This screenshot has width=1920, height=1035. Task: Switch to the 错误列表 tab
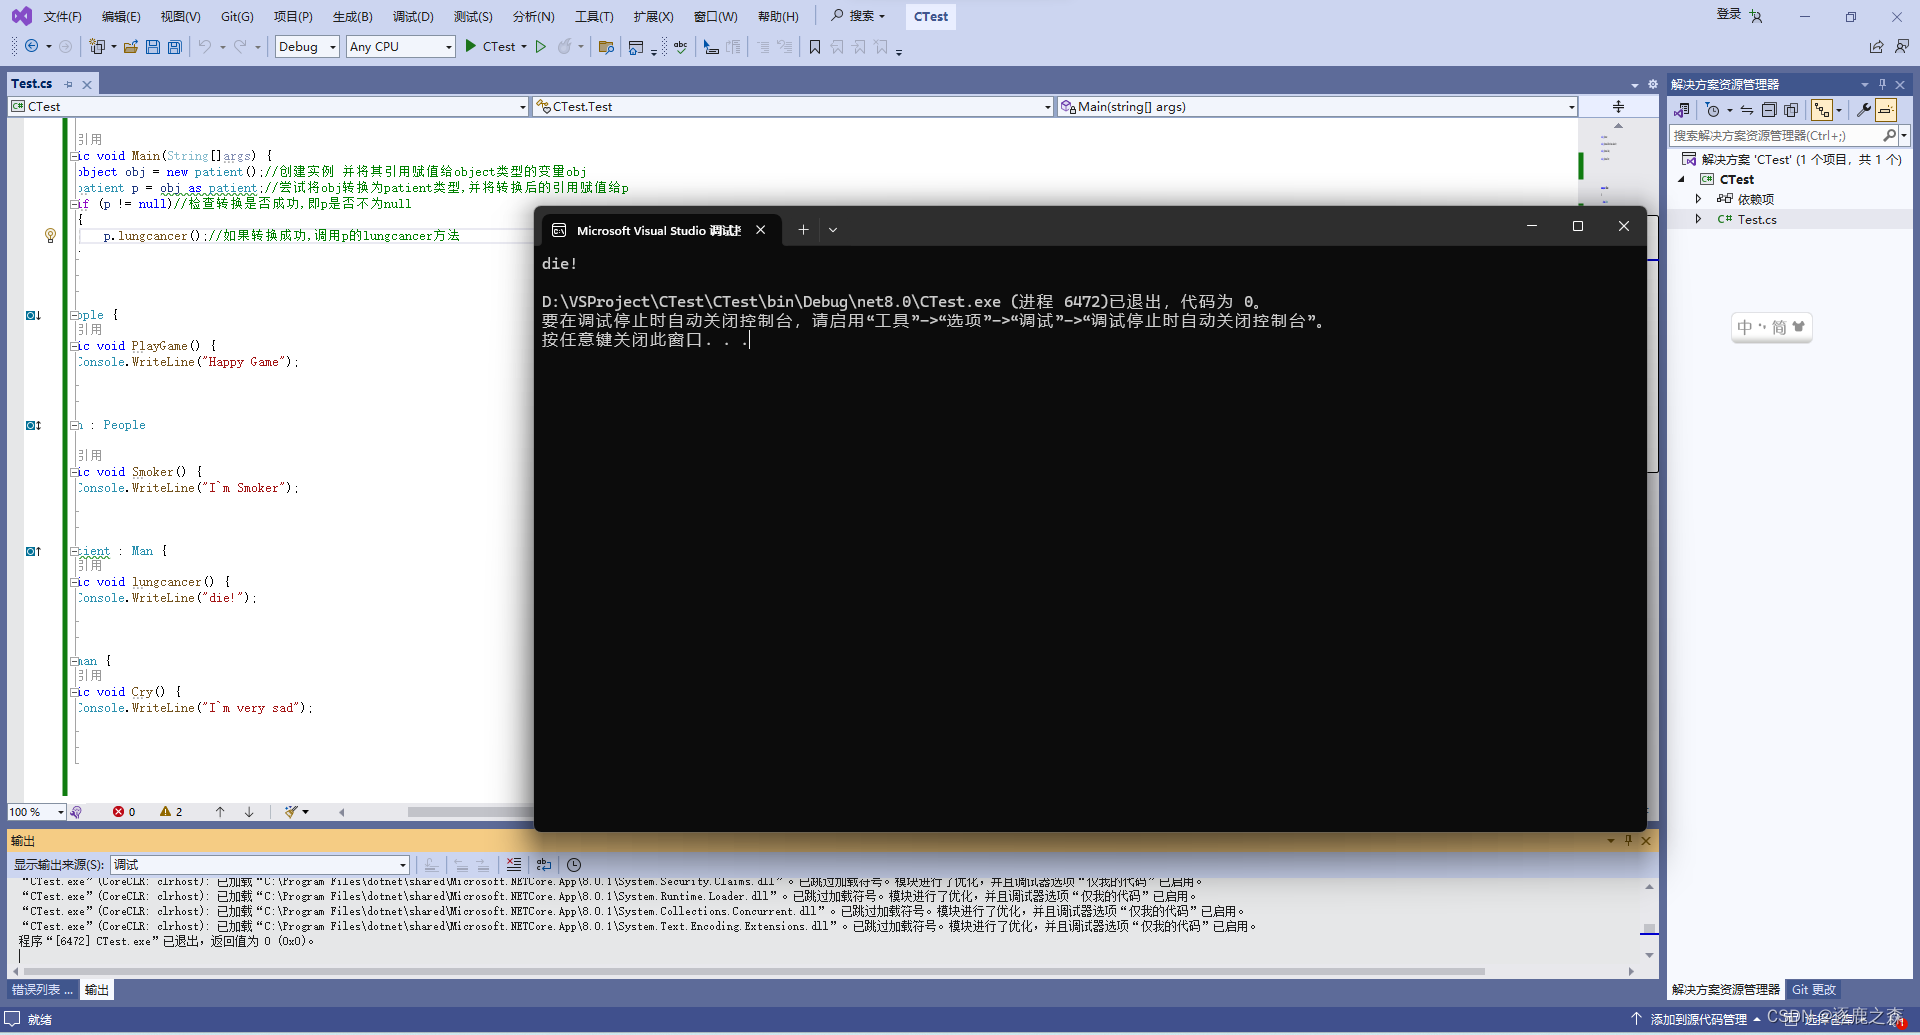pos(42,990)
